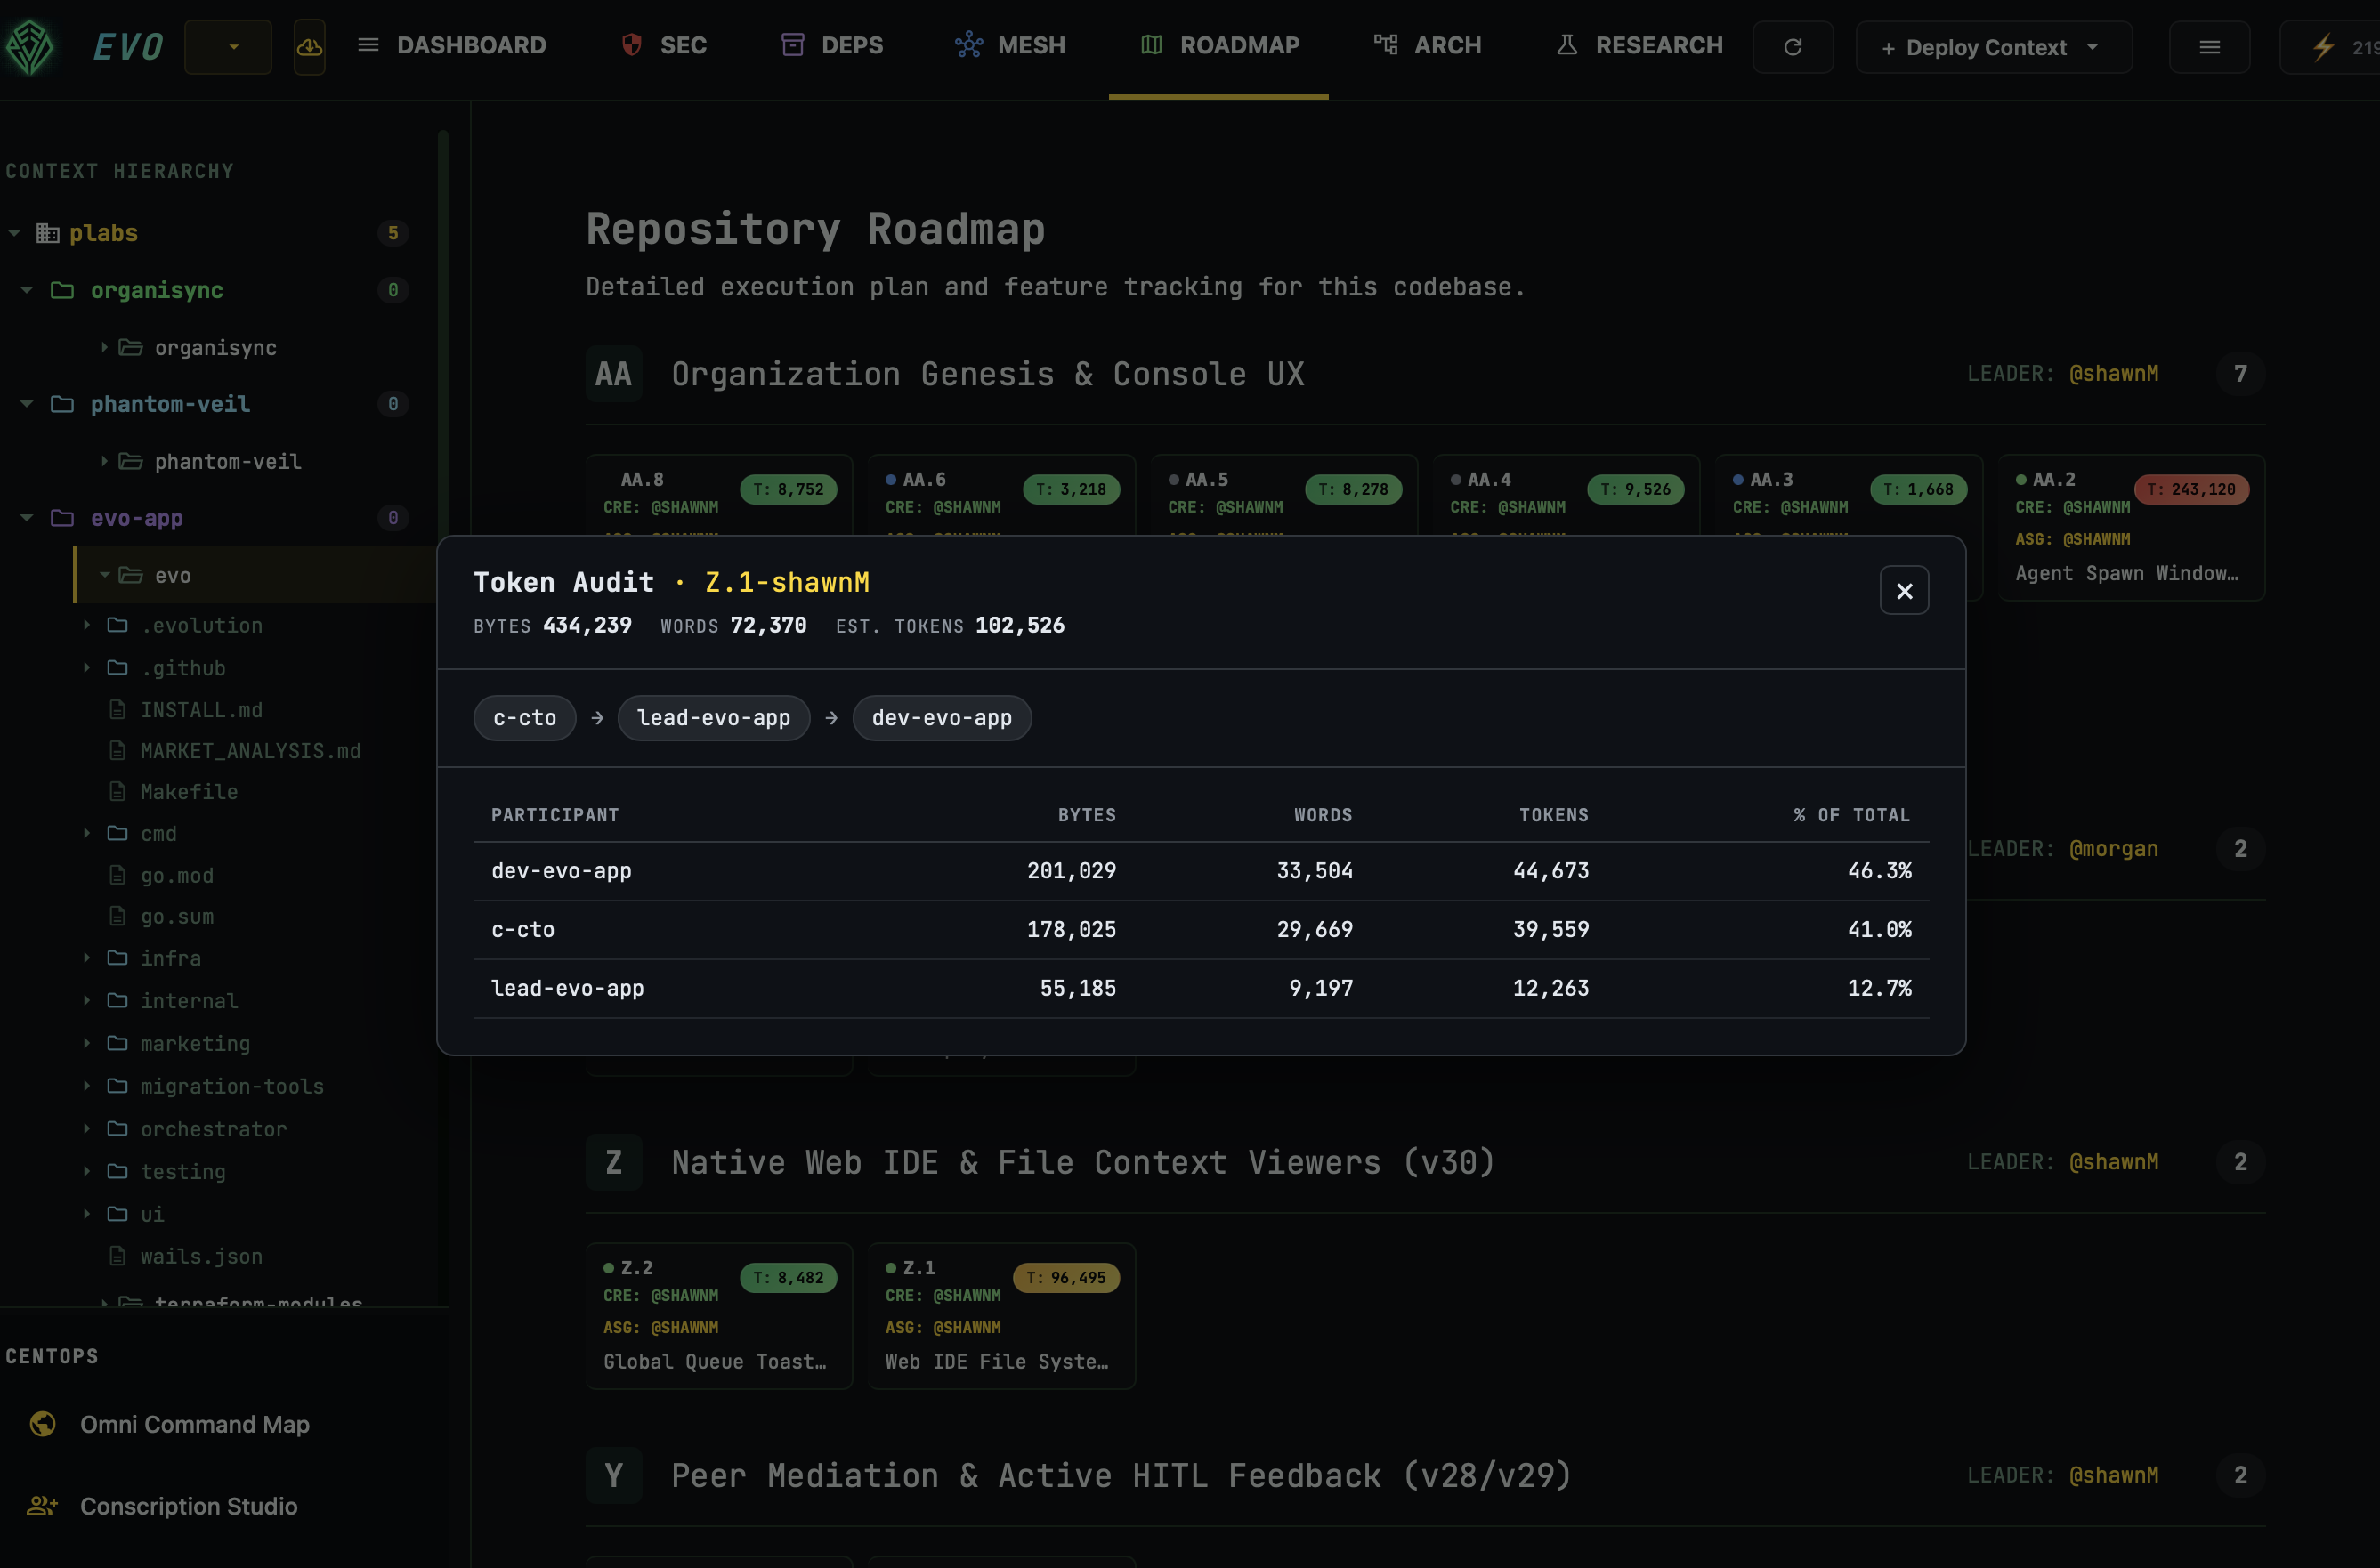Open MARKET_ANALYSIS.md file

click(x=250, y=751)
